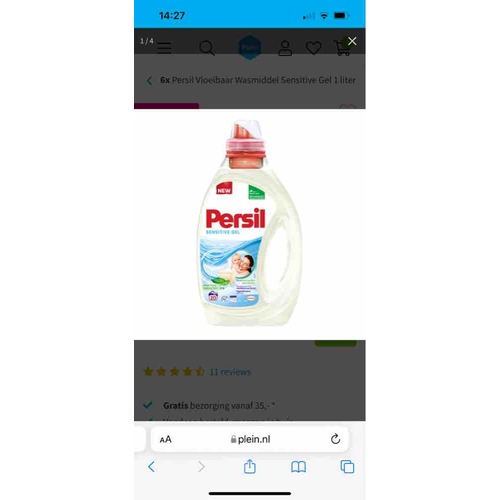
Task: Tap the Gratis bezorging vanaf 35 text
Action: coord(219,405)
